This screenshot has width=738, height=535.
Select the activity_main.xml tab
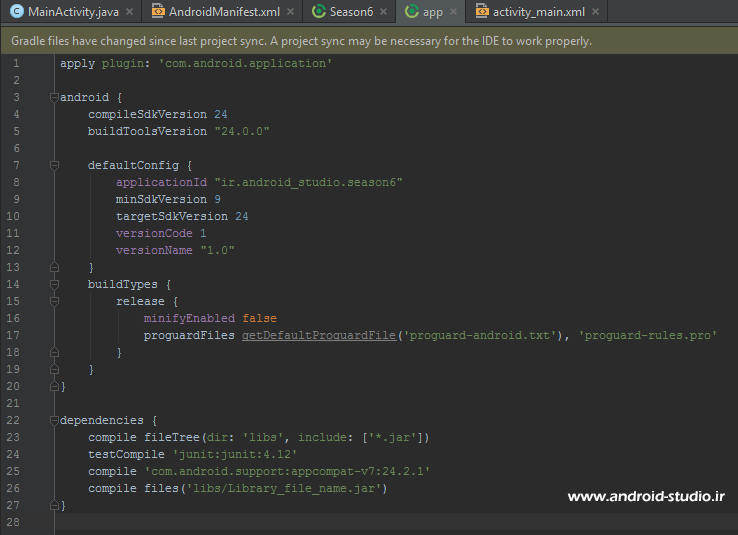point(538,13)
